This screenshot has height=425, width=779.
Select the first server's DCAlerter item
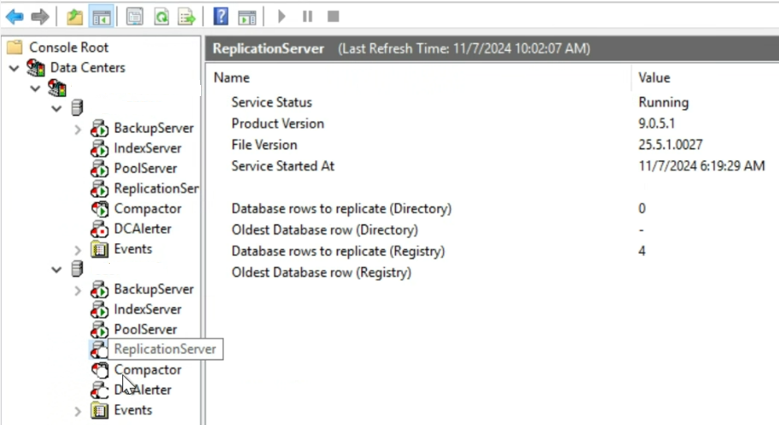[x=142, y=229]
